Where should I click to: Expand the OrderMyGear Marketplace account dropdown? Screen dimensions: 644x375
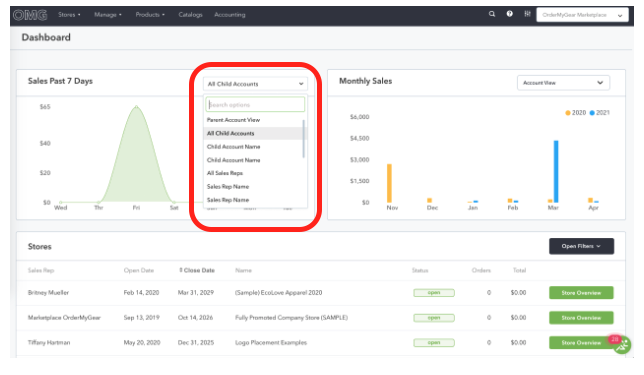(582, 15)
